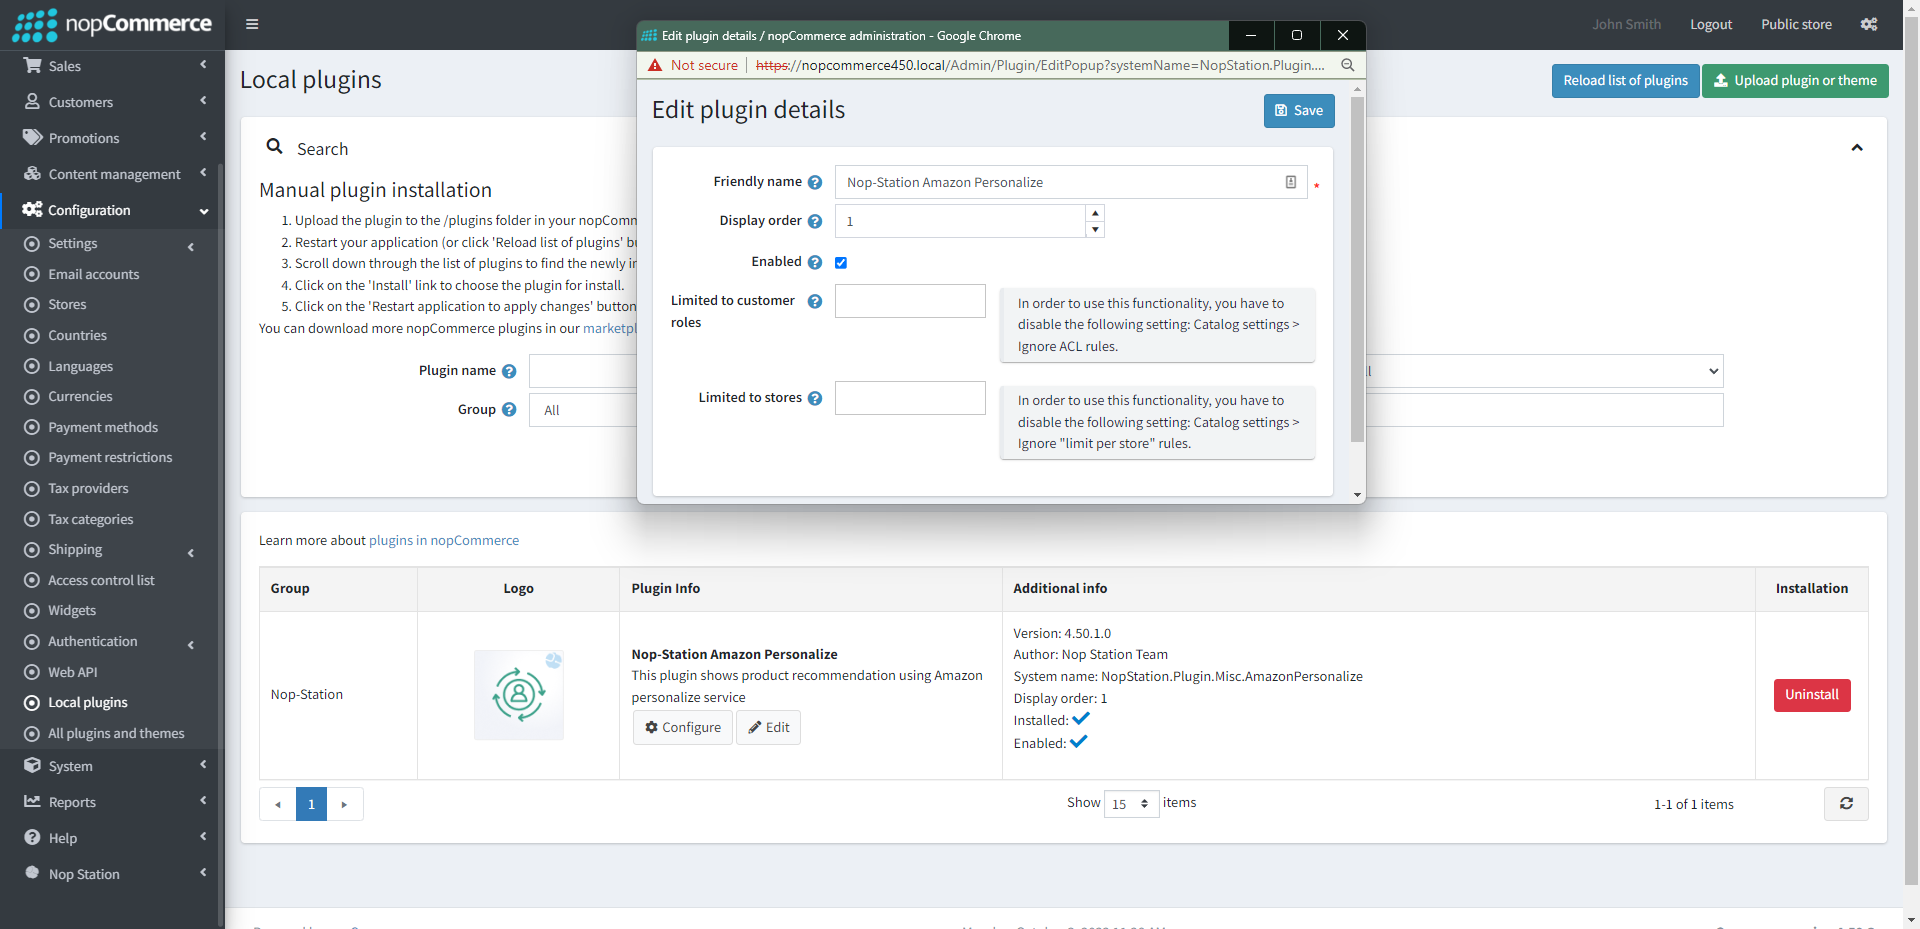1920x929 pixels.
Task: Click the Plugin name search field
Action: tap(583, 371)
